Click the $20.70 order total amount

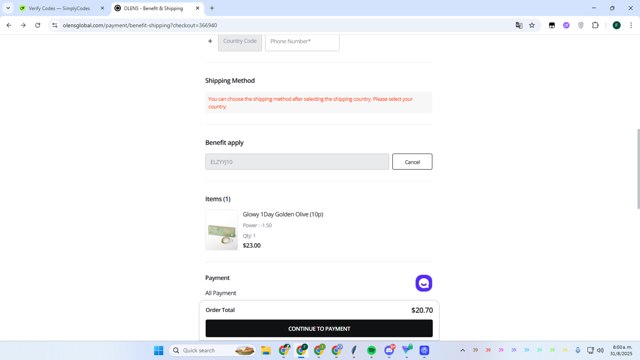pyautogui.click(x=422, y=310)
